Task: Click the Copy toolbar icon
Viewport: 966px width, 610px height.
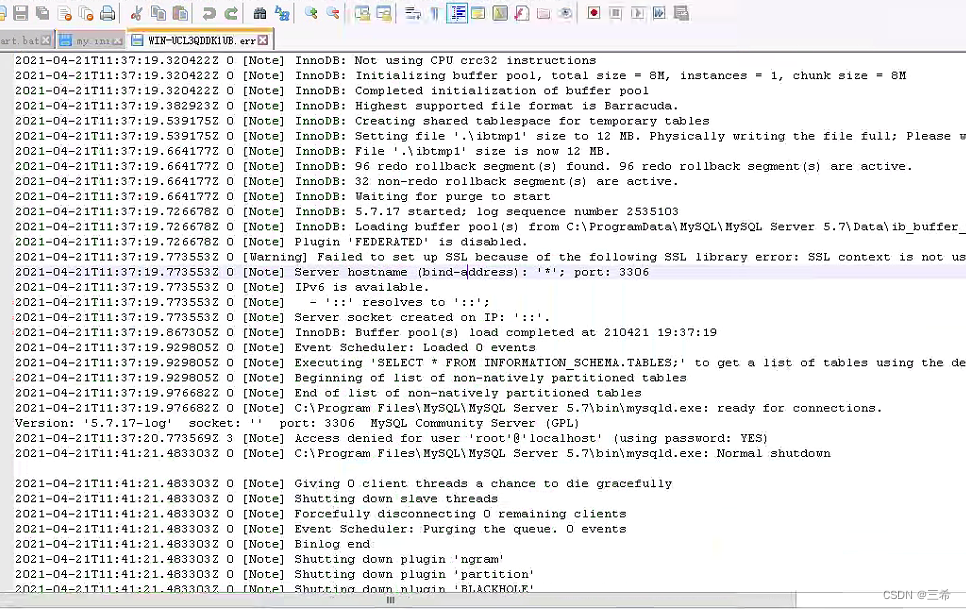Action: point(158,13)
